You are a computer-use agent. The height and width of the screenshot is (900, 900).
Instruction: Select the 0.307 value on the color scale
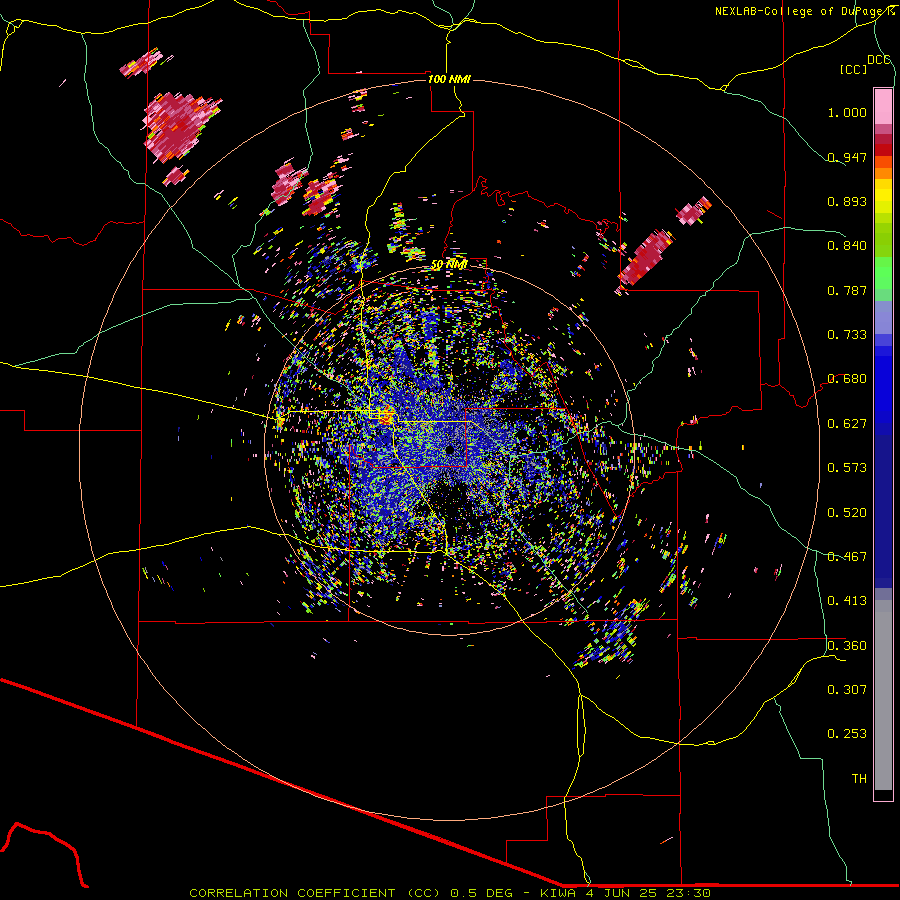(847, 690)
